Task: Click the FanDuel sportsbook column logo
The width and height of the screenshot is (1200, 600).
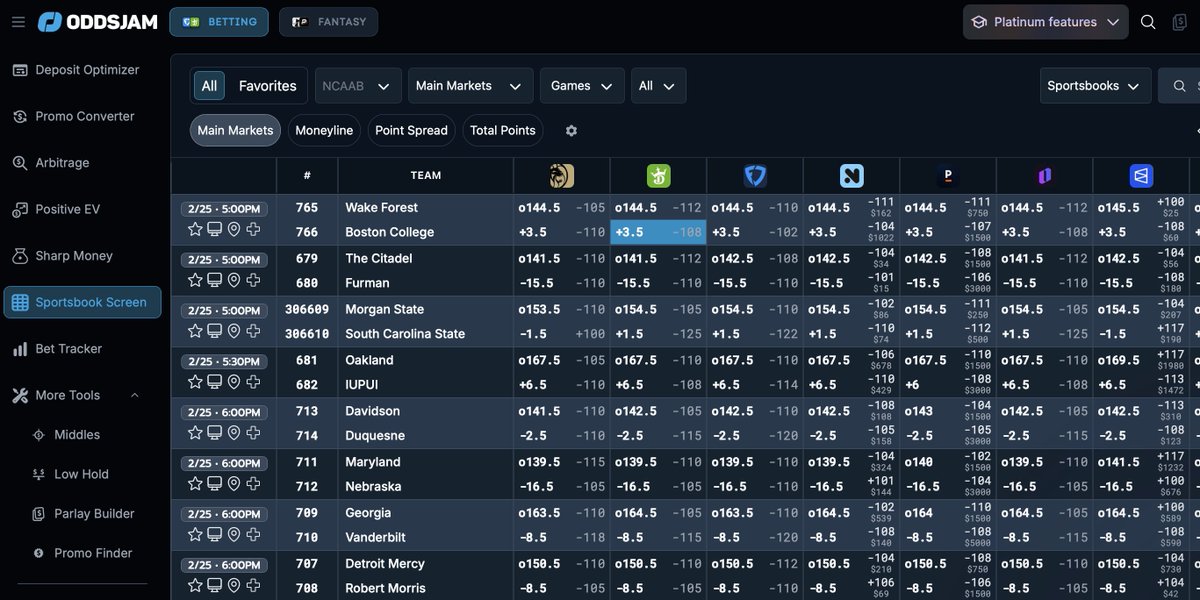Action: tap(755, 175)
